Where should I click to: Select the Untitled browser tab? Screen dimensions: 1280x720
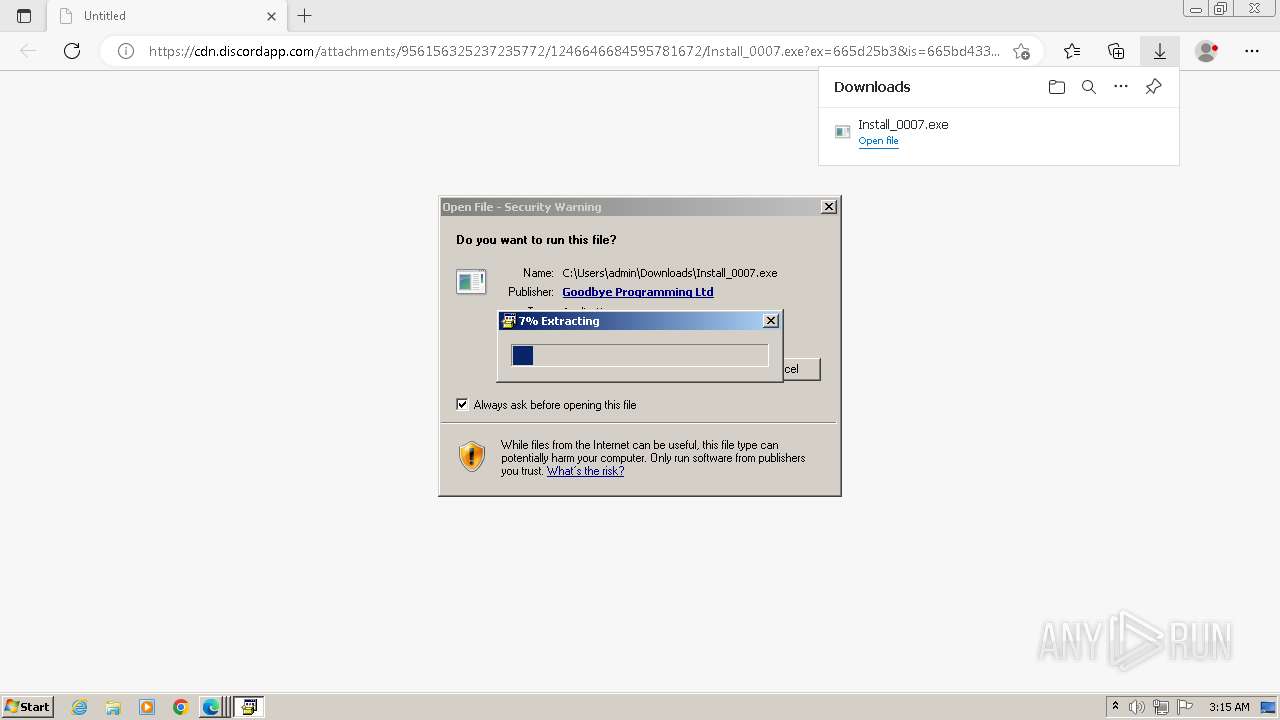(167, 16)
